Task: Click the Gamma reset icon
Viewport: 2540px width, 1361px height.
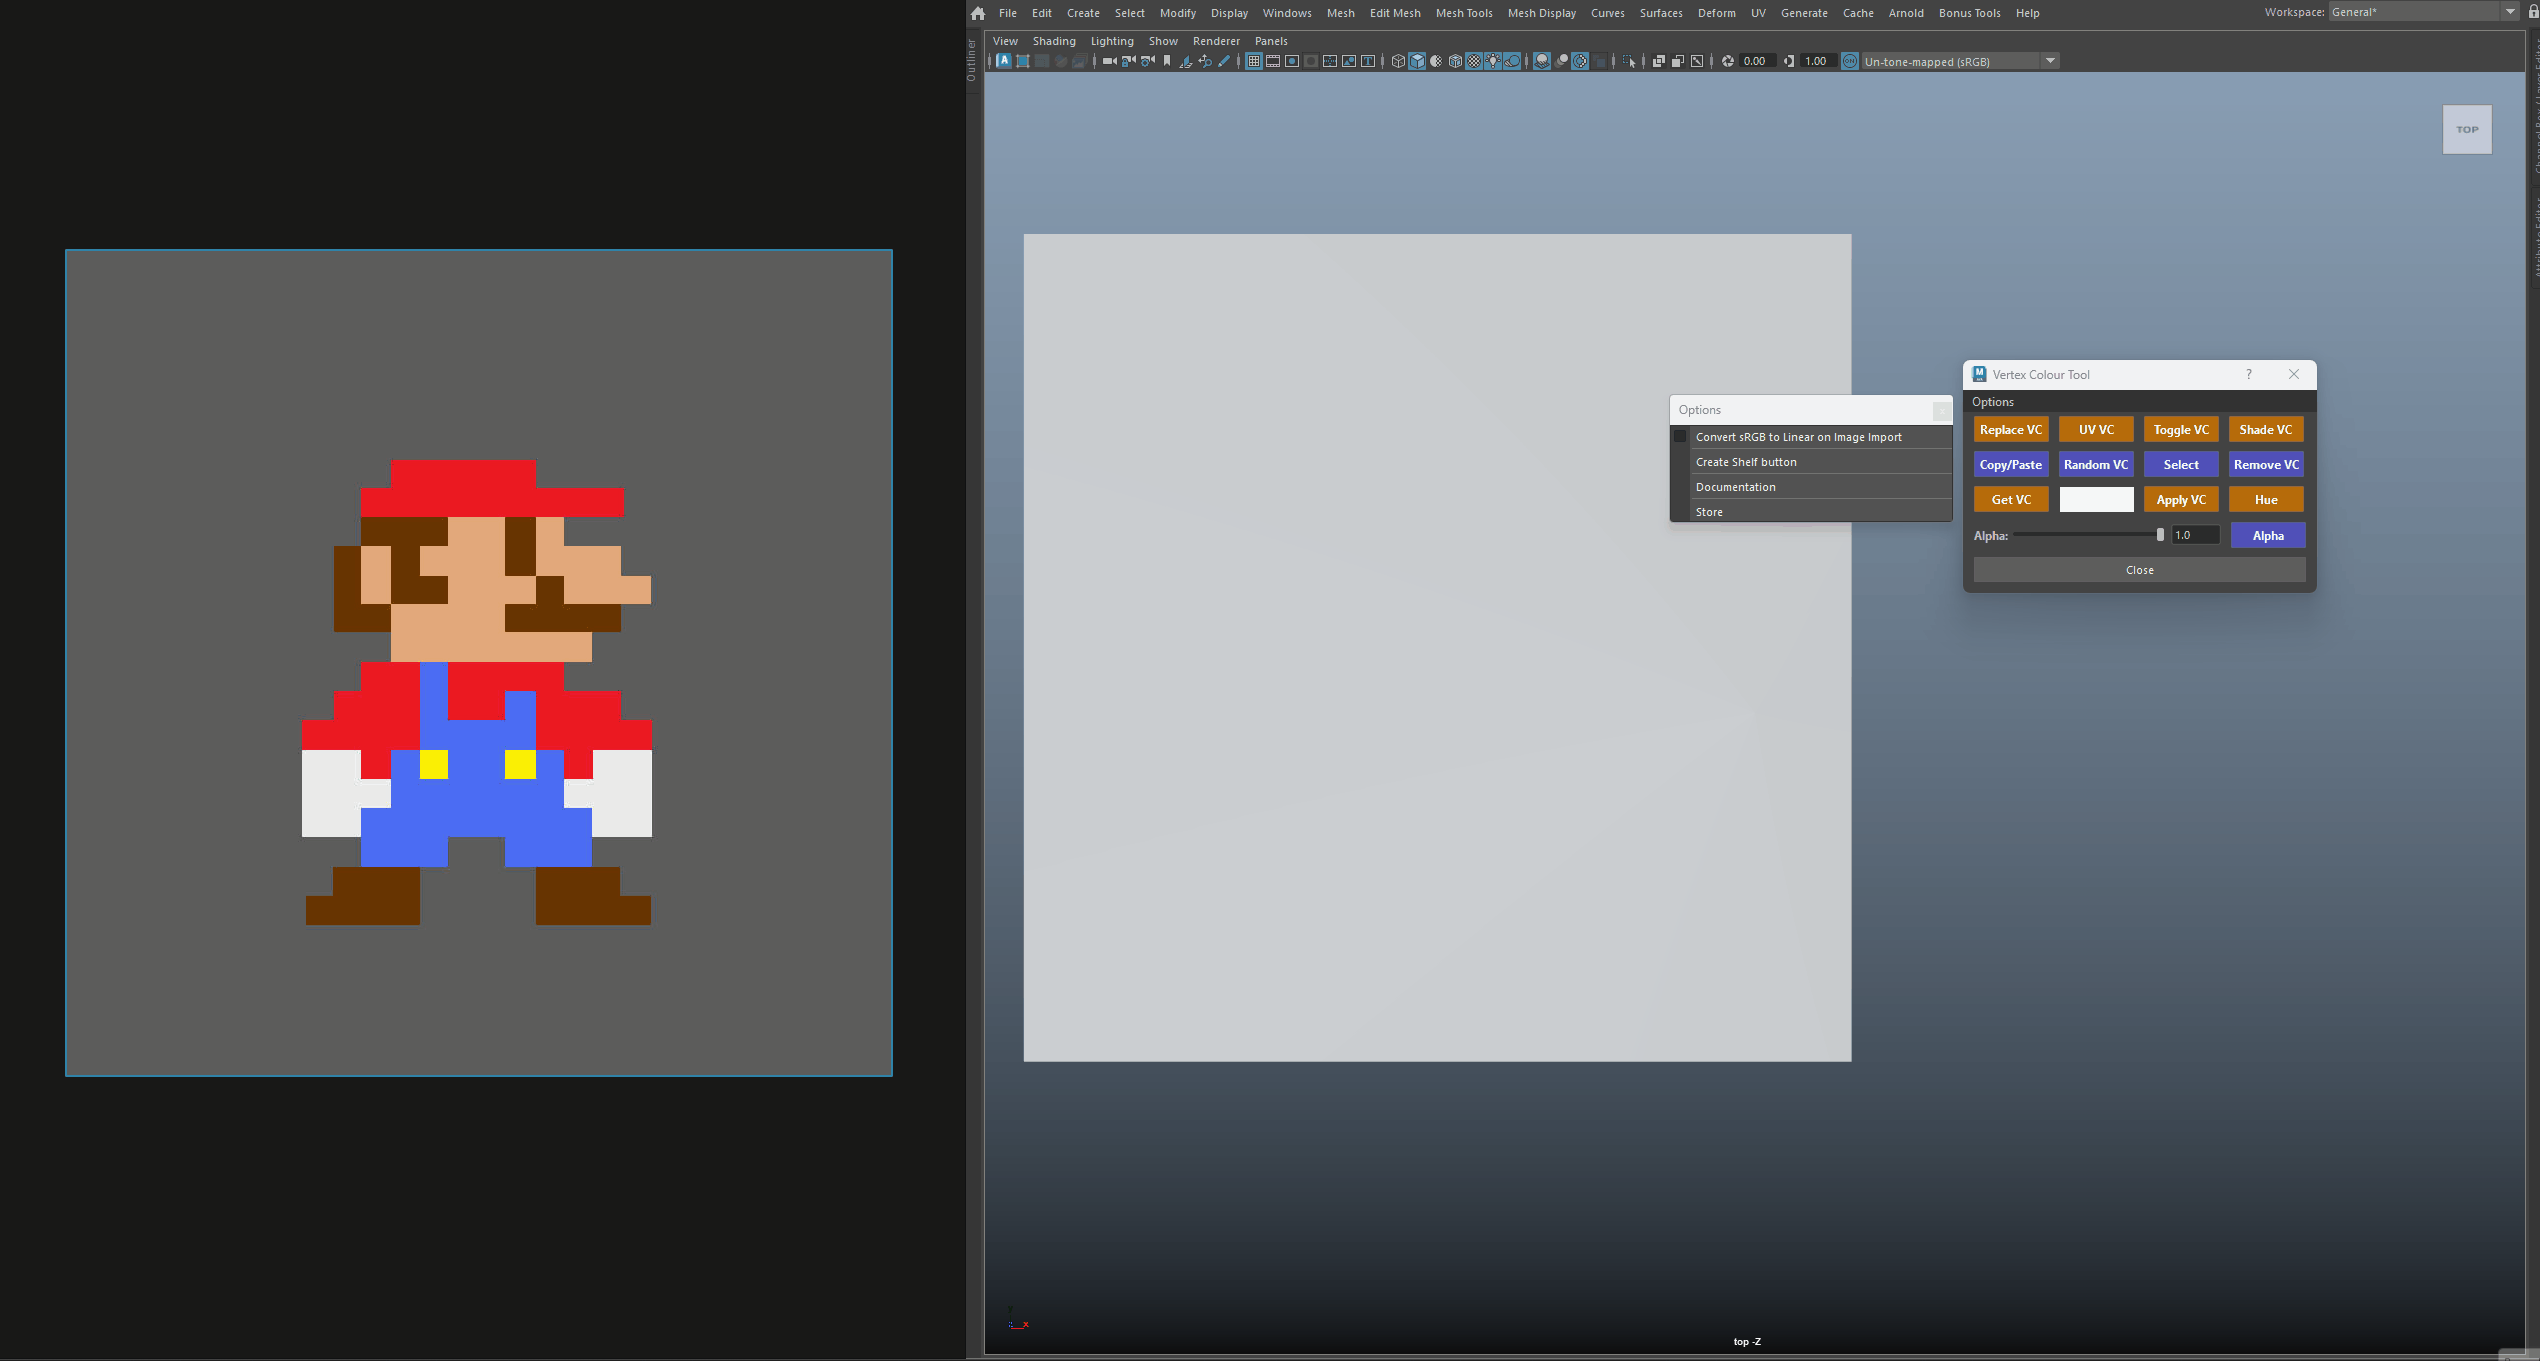Action: coord(1789,61)
